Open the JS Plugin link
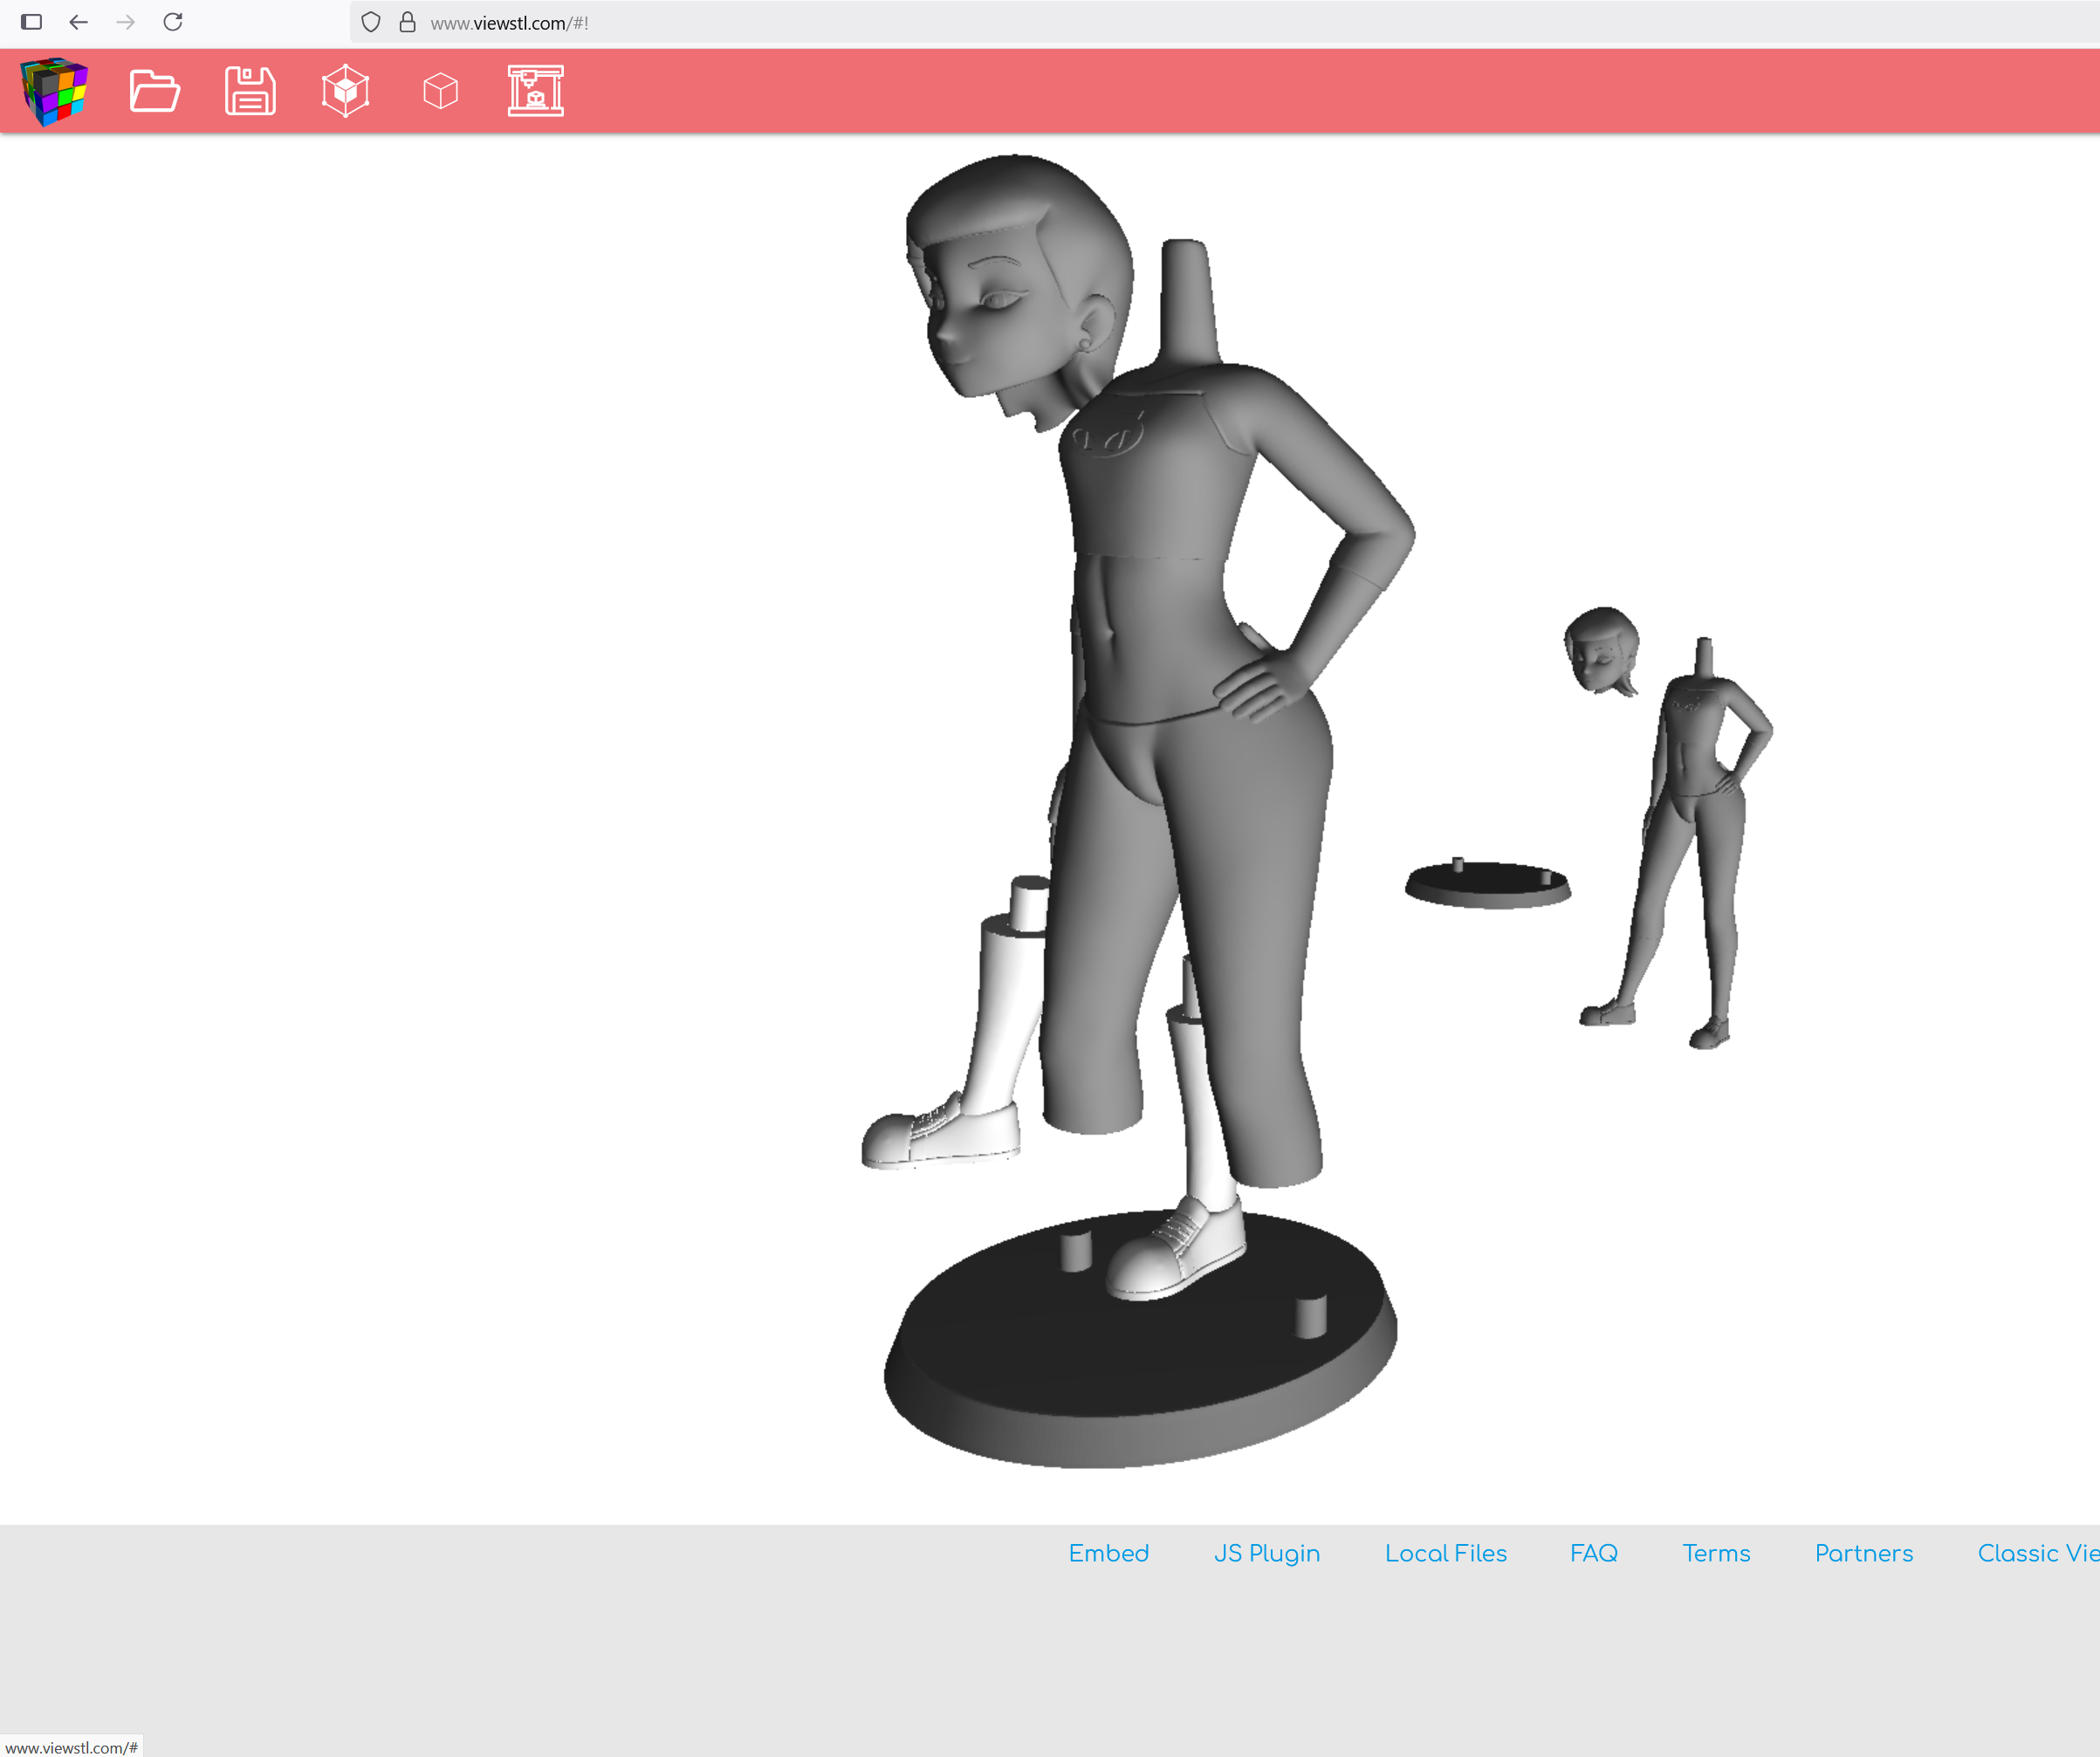Image resolution: width=2100 pixels, height=1757 pixels. (x=1267, y=1553)
